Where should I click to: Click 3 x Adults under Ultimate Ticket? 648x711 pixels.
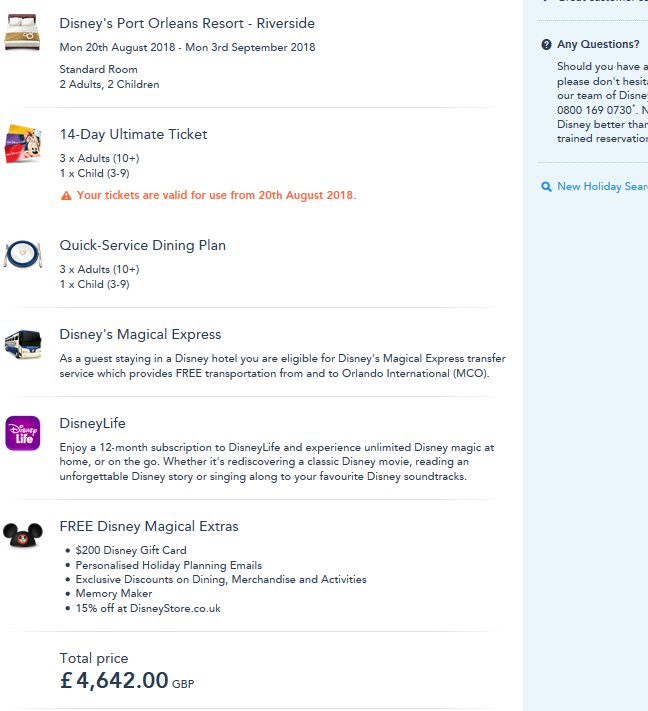(x=99, y=158)
